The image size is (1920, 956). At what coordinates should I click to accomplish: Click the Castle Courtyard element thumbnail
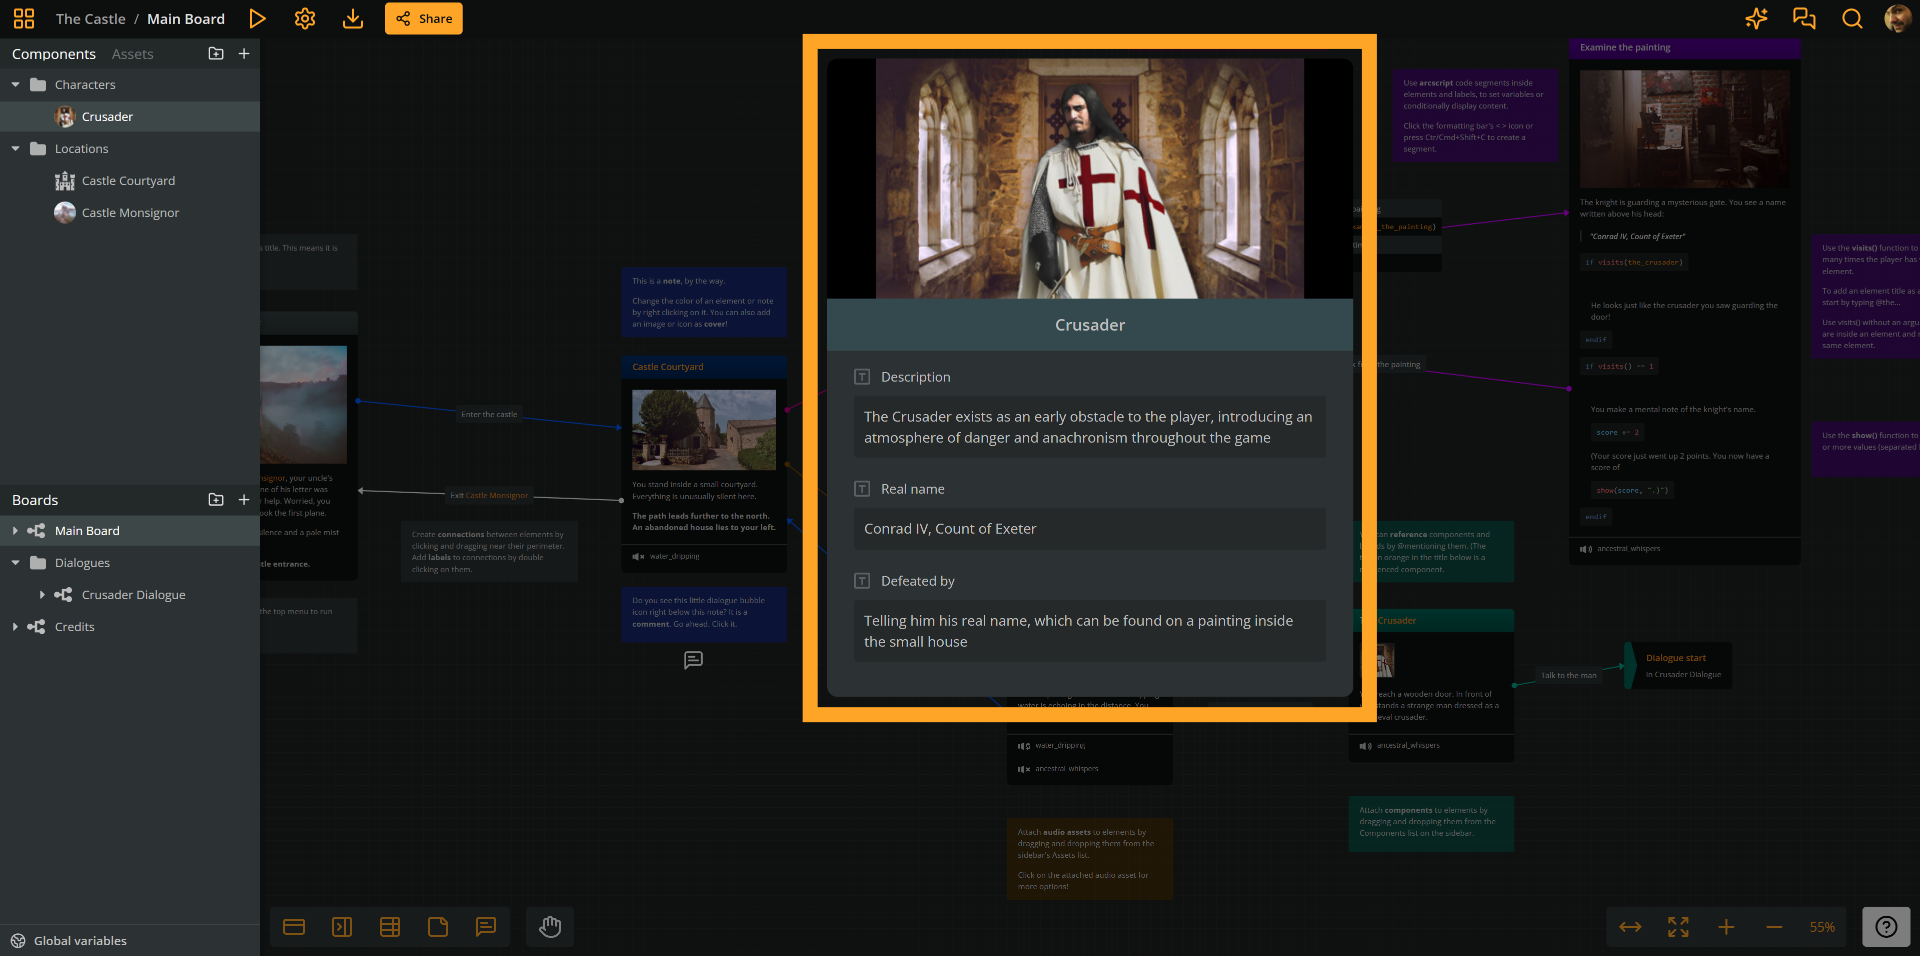[704, 430]
